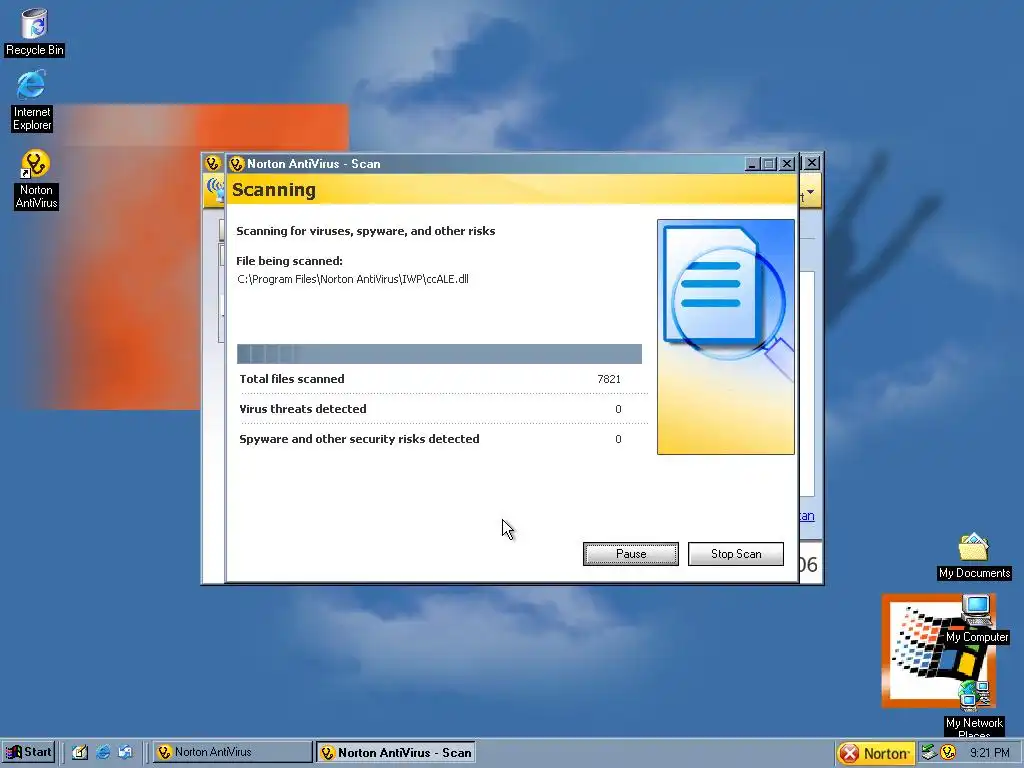Click the Scanning header text
Screen dimensions: 1024x768
click(274, 189)
